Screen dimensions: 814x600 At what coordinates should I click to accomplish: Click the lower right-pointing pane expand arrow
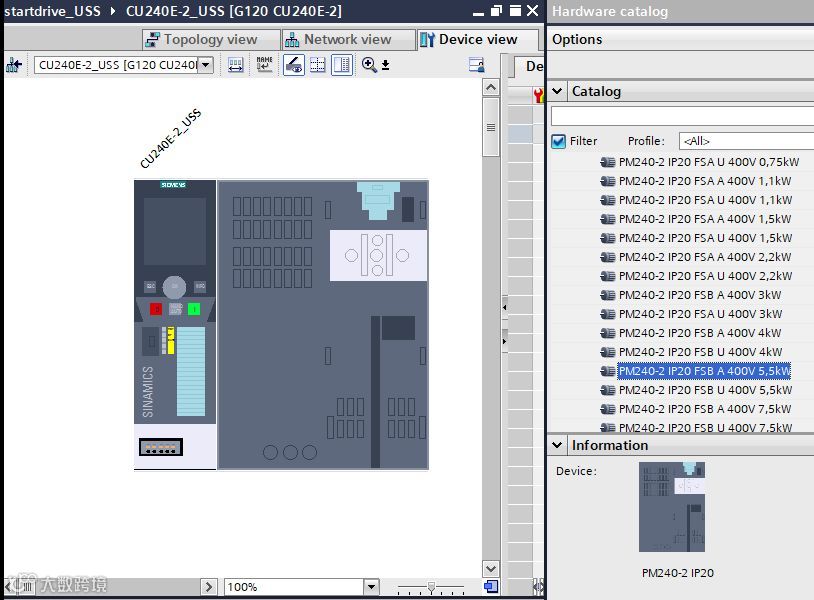tap(505, 342)
